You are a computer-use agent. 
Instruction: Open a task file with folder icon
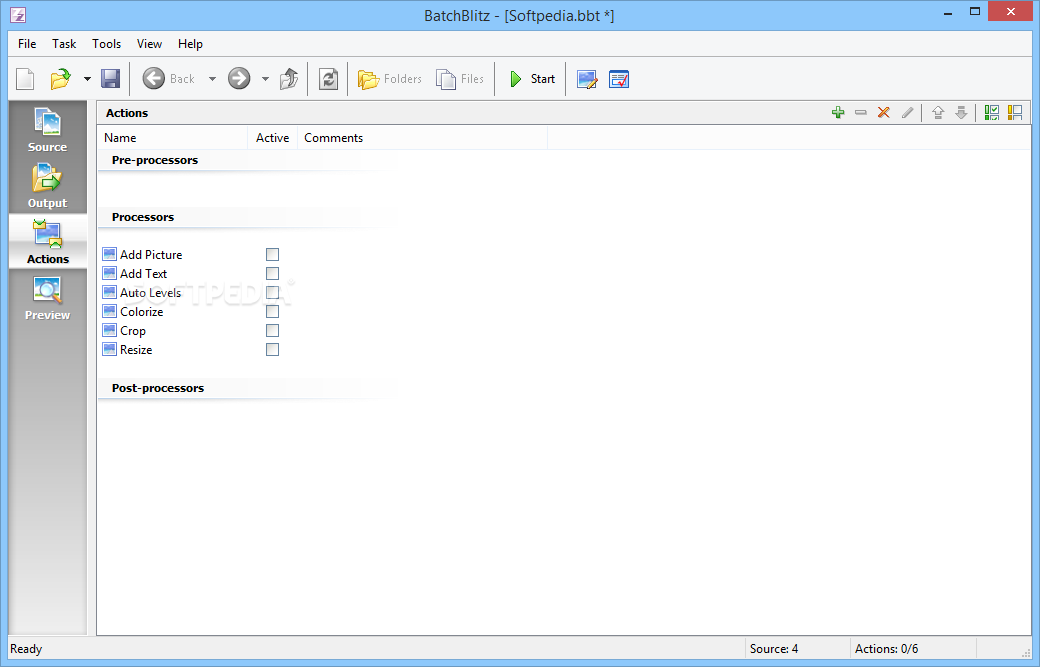pyautogui.click(x=60, y=79)
